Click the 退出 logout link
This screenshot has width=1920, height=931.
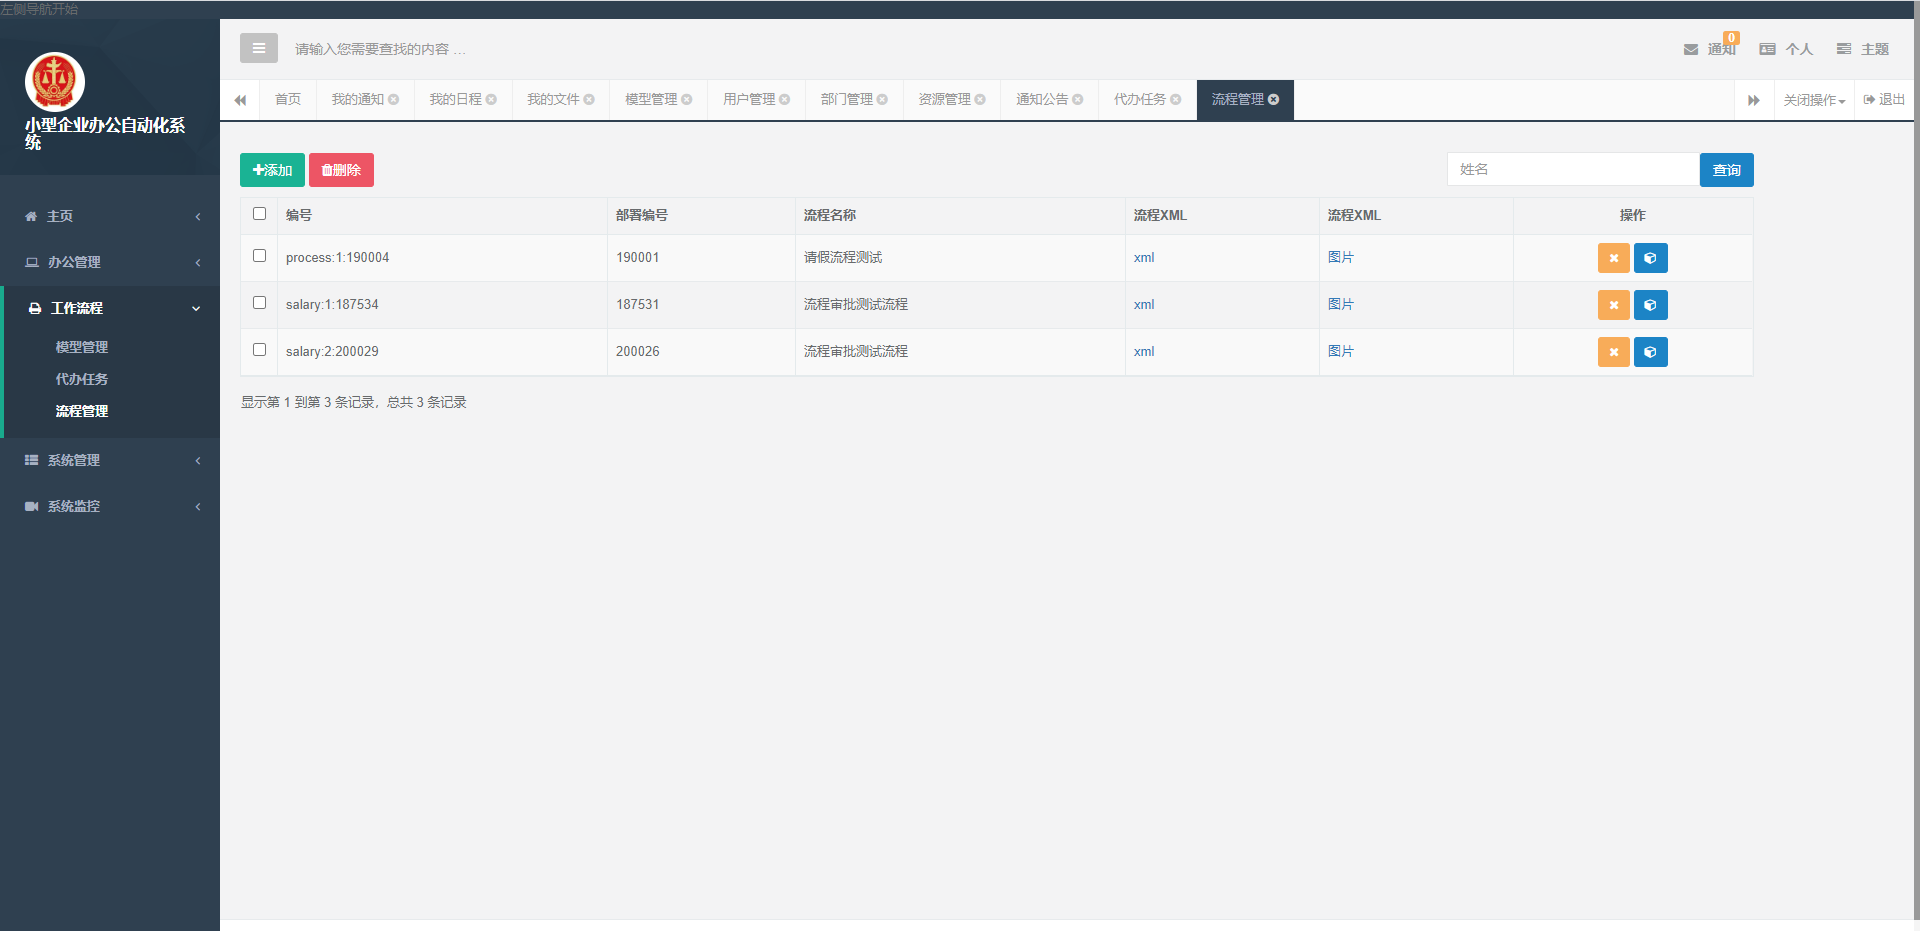(1885, 100)
